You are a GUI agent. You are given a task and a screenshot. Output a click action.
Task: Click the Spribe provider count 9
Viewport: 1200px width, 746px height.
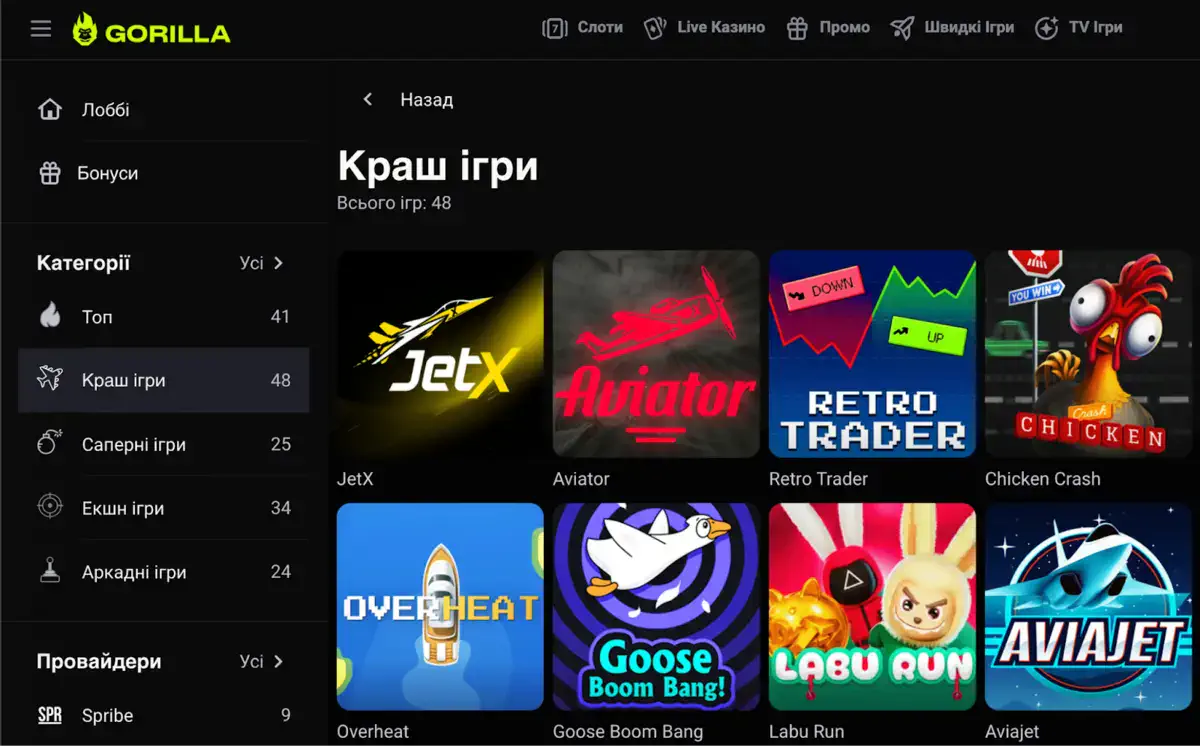click(286, 715)
